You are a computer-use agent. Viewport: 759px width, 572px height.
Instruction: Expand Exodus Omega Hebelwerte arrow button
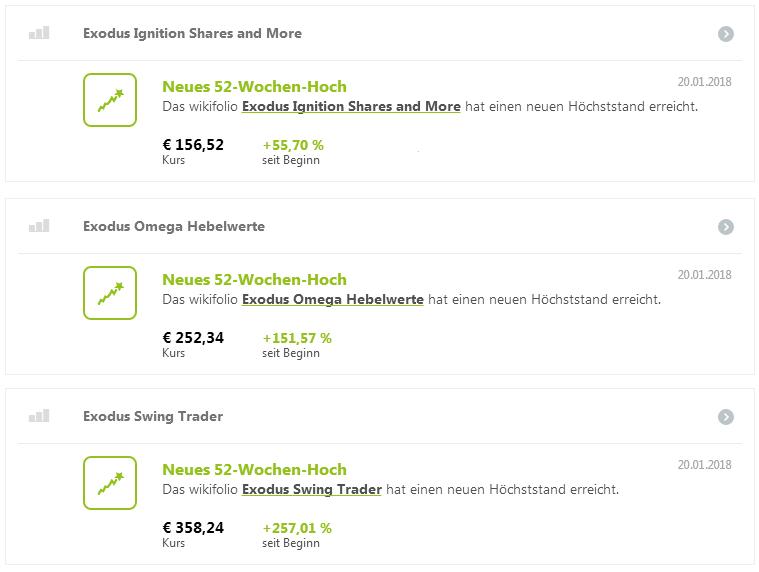click(726, 227)
